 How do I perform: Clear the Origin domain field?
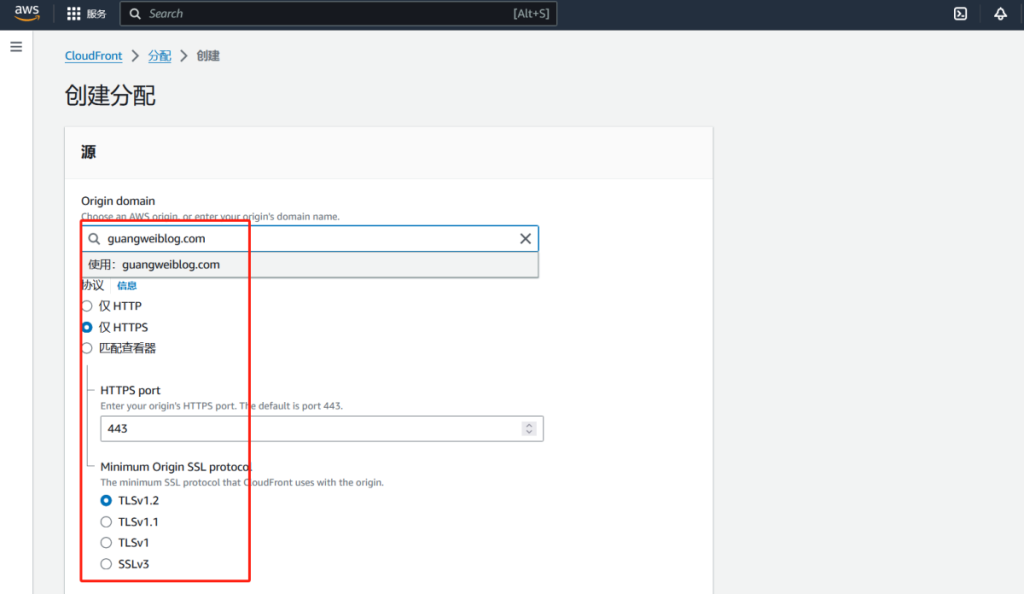click(x=525, y=239)
